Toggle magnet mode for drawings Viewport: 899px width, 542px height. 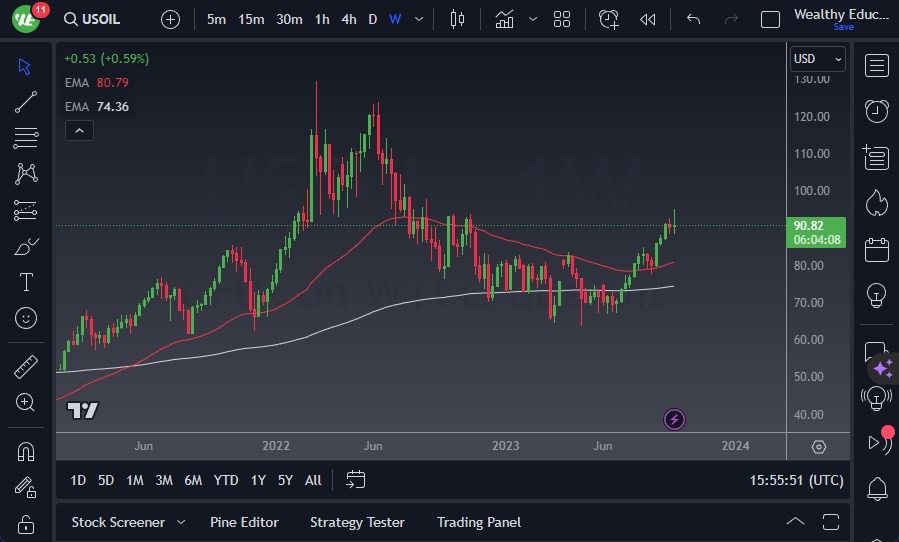(x=26, y=451)
